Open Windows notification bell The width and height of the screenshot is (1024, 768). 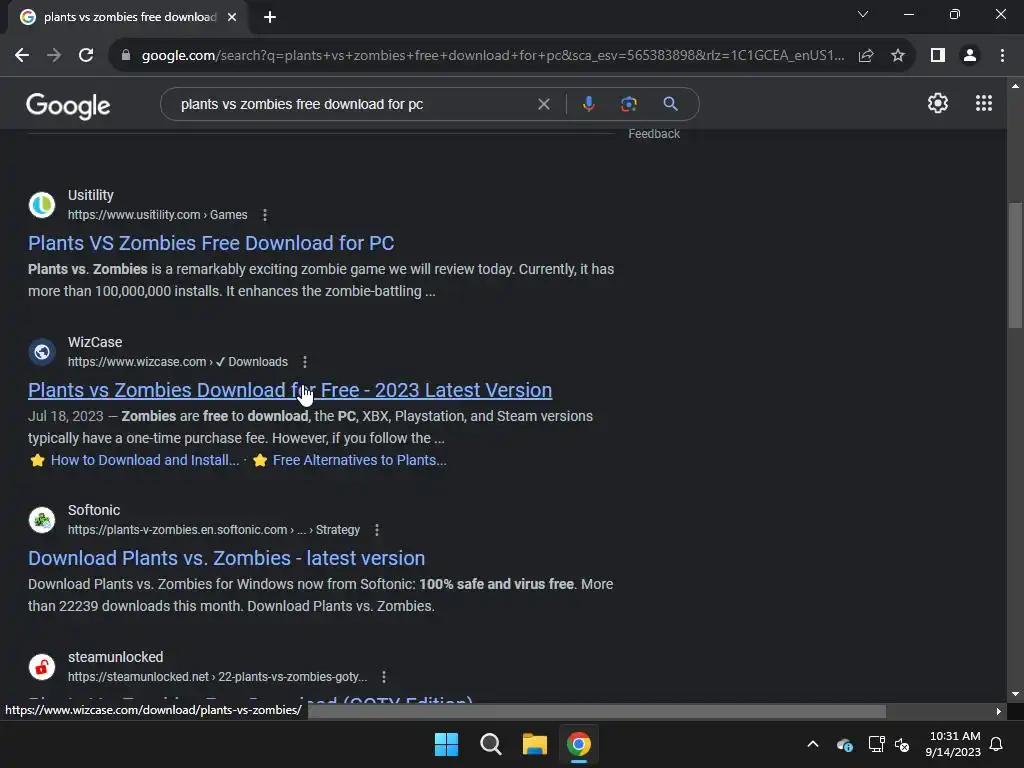[x=996, y=744]
